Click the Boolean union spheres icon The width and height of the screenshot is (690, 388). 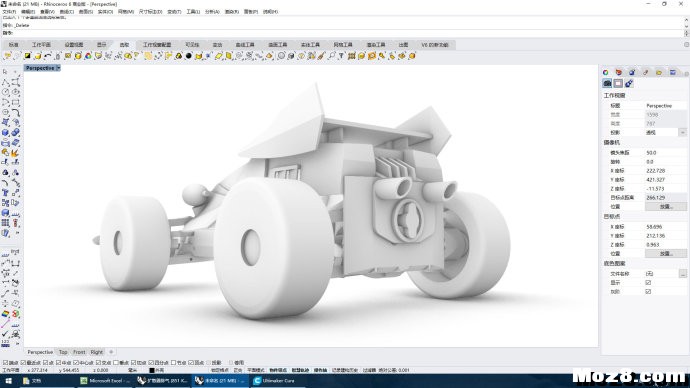[15, 132]
